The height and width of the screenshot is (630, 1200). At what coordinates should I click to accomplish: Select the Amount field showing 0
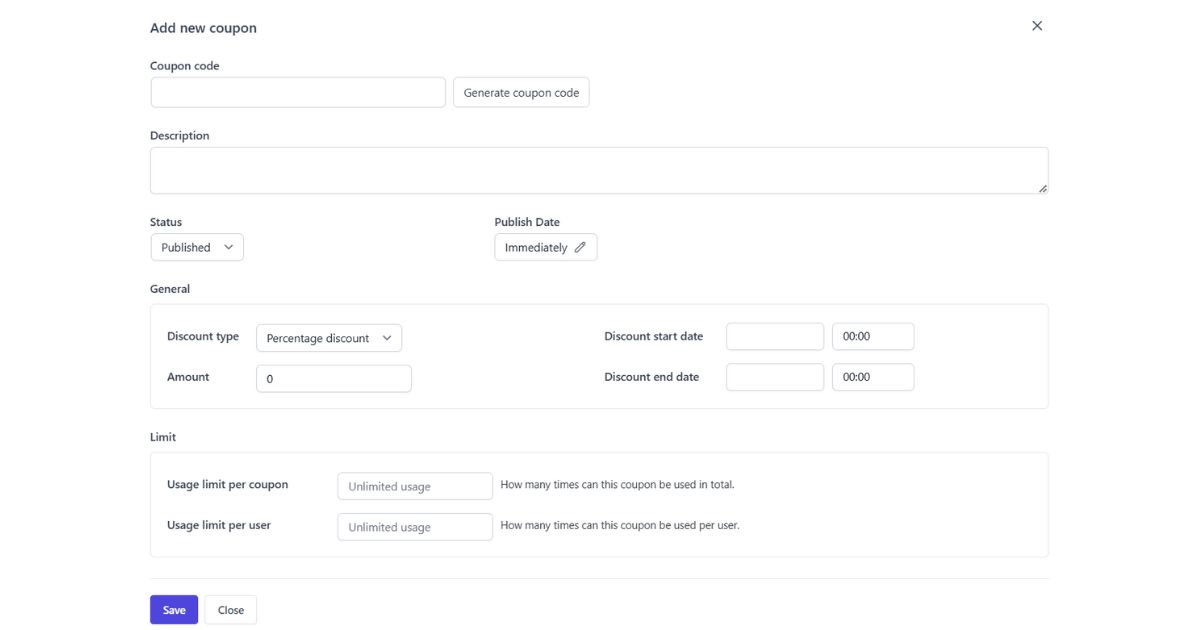click(335, 378)
